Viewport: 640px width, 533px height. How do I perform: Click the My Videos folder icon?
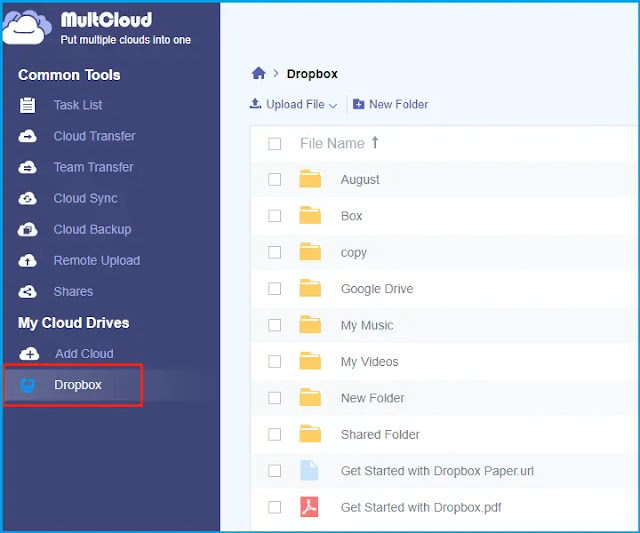(310, 361)
